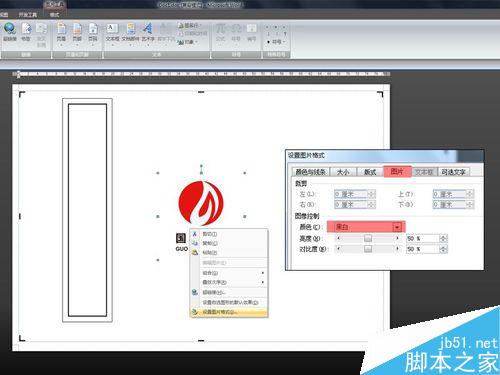Click the Crop Right (右) input field
Screen dimensions: 500x375
351,204
